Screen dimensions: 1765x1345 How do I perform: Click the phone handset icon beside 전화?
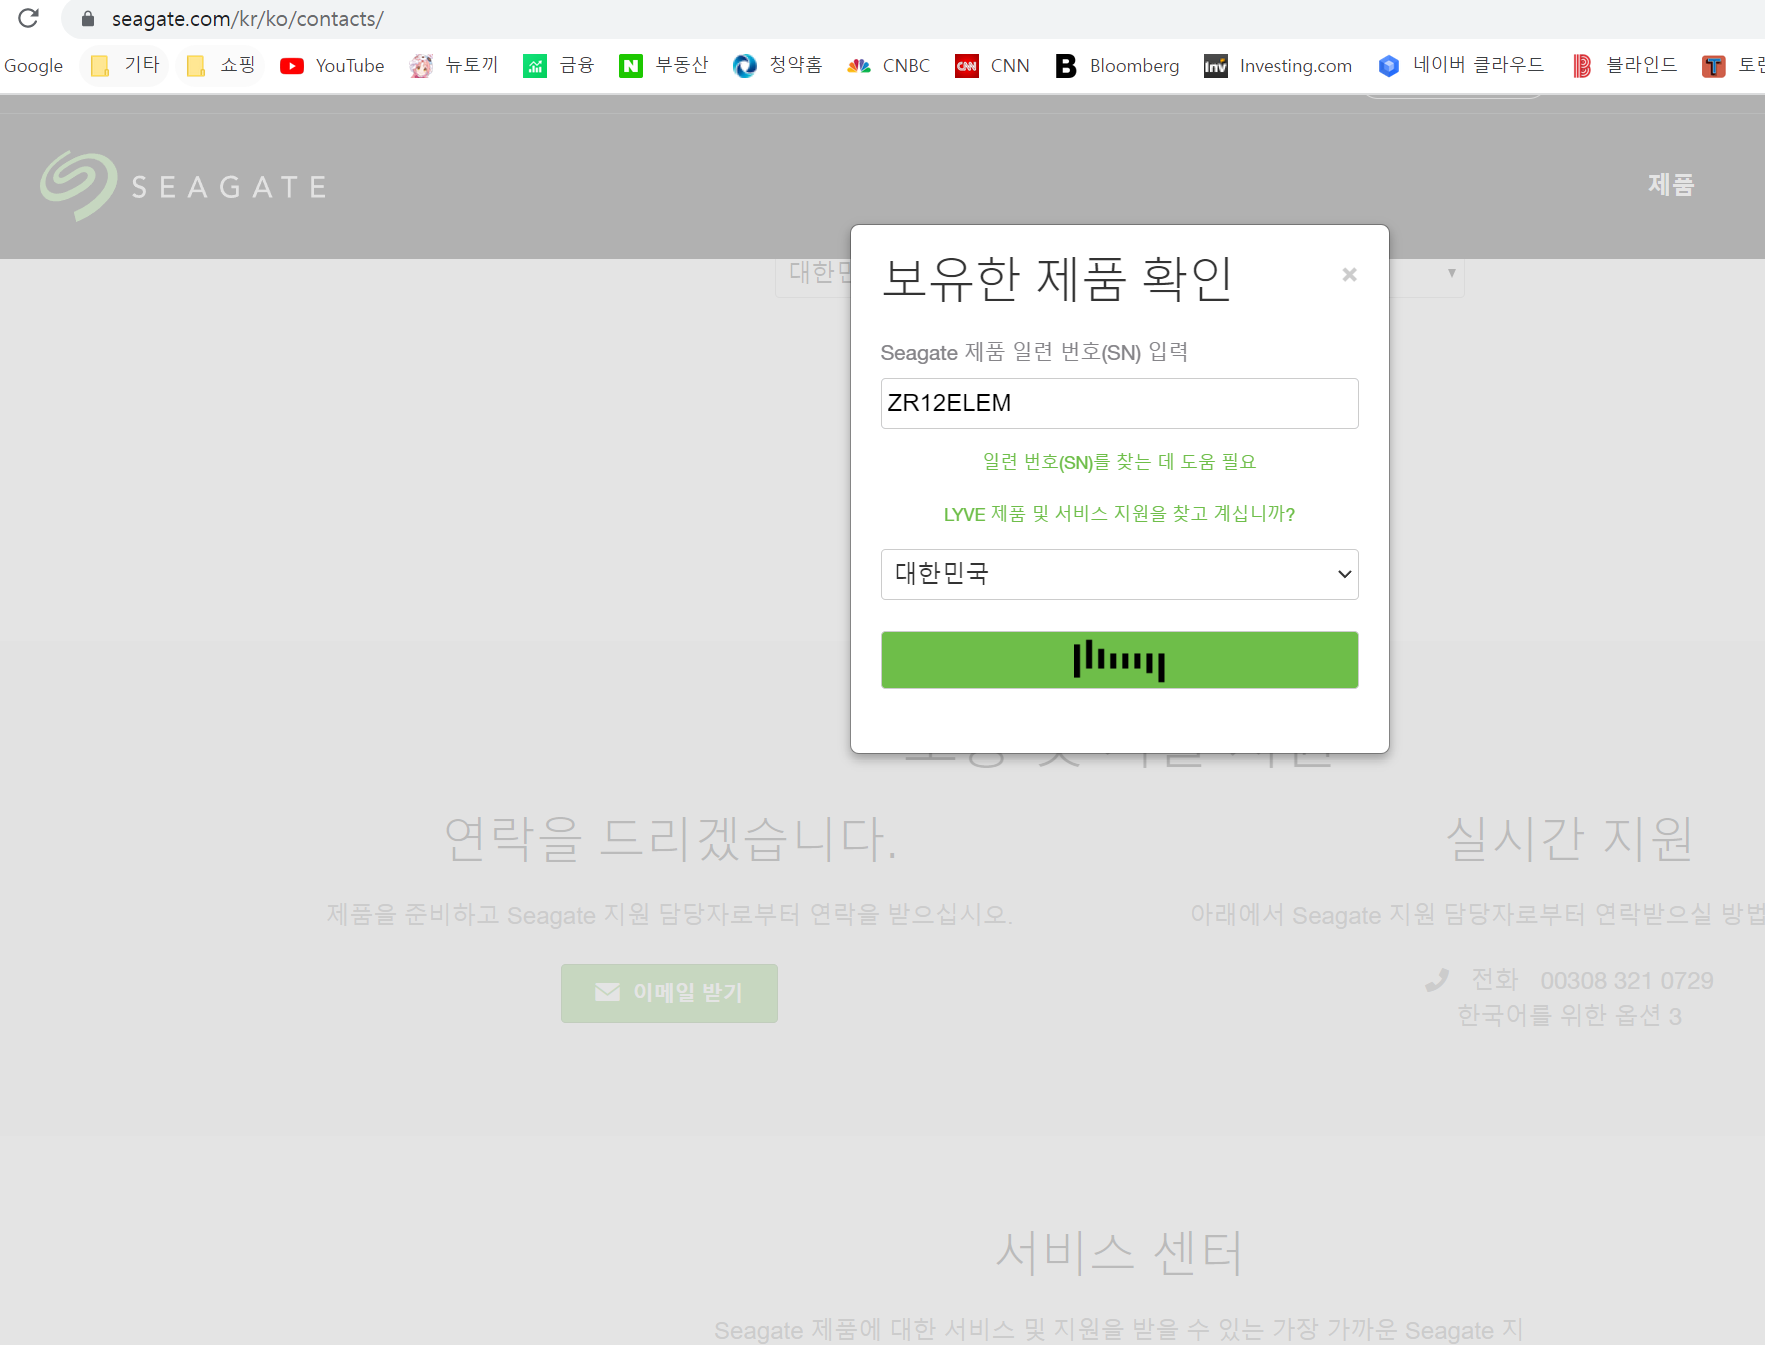pyautogui.click(x=1437, y=980)
